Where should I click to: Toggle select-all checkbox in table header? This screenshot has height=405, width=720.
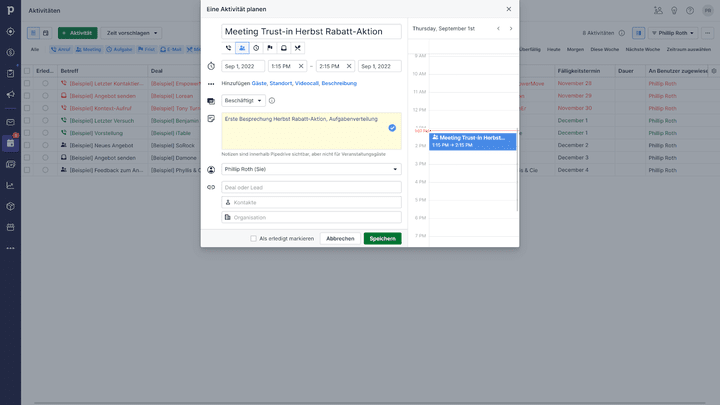(x=27, y=71)
